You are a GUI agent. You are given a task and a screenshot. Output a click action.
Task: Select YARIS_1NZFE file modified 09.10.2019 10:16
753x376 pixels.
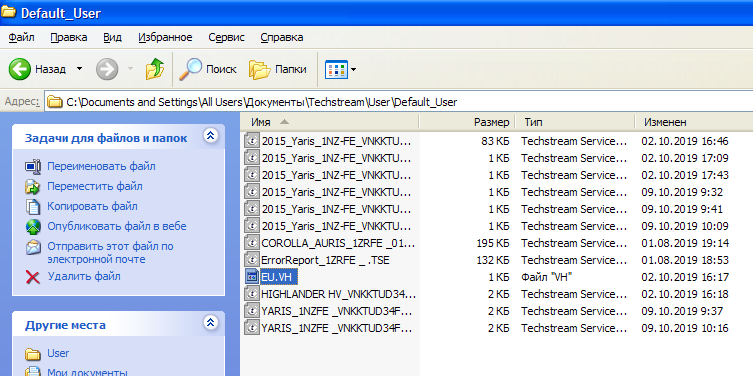(x=337, y=328)
